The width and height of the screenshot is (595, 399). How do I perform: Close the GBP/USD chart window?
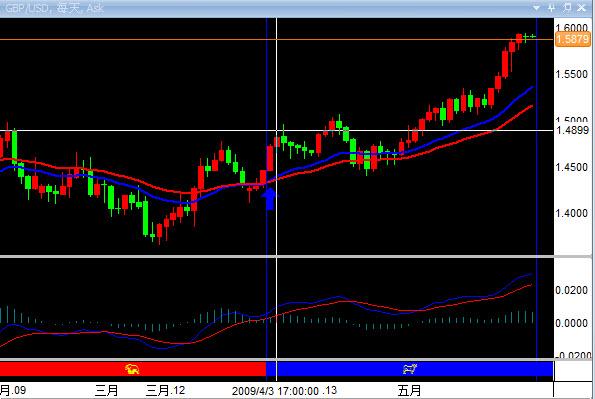[582, 7]
